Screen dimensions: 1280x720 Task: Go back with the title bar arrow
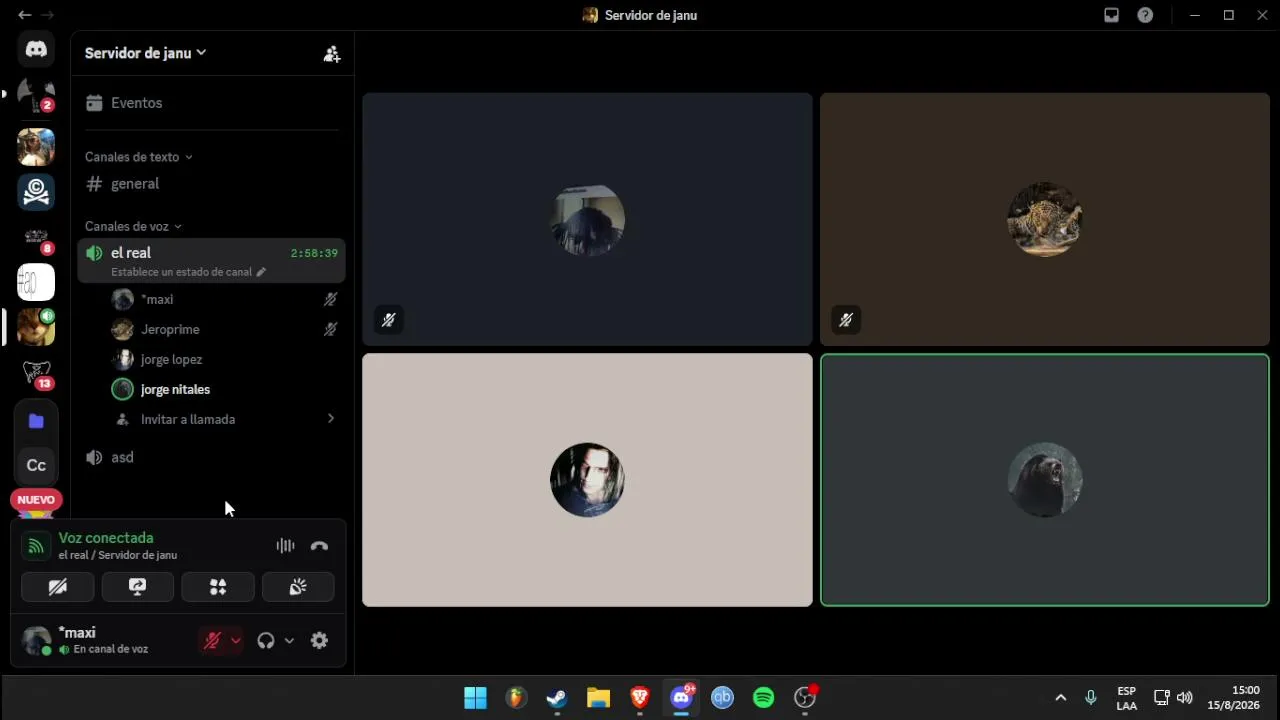(25, 15)
